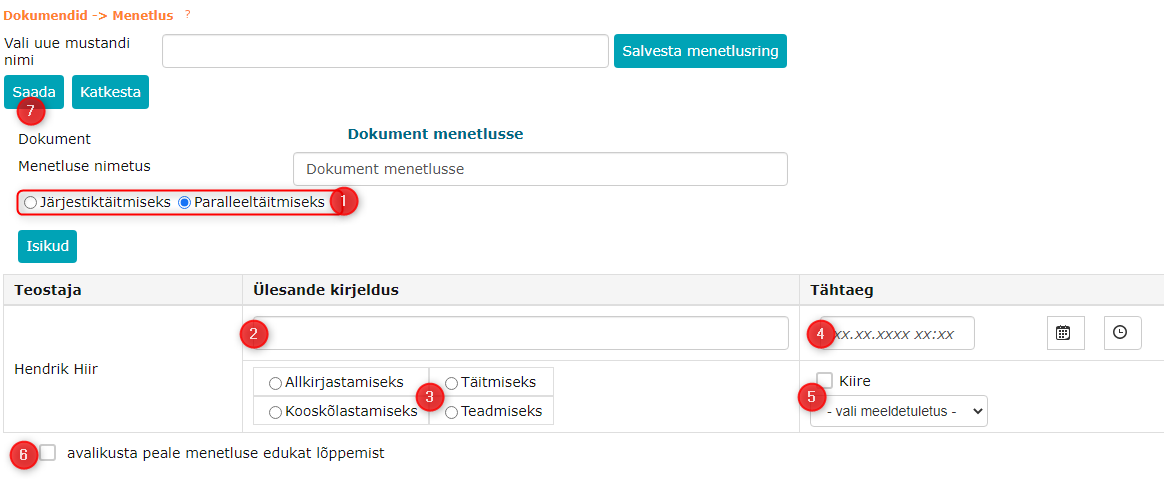The image size is (1164, 489).
Task: Choose the Allkirjastamiseks task type
Action: pyautogui.click(x=275, y=383)
